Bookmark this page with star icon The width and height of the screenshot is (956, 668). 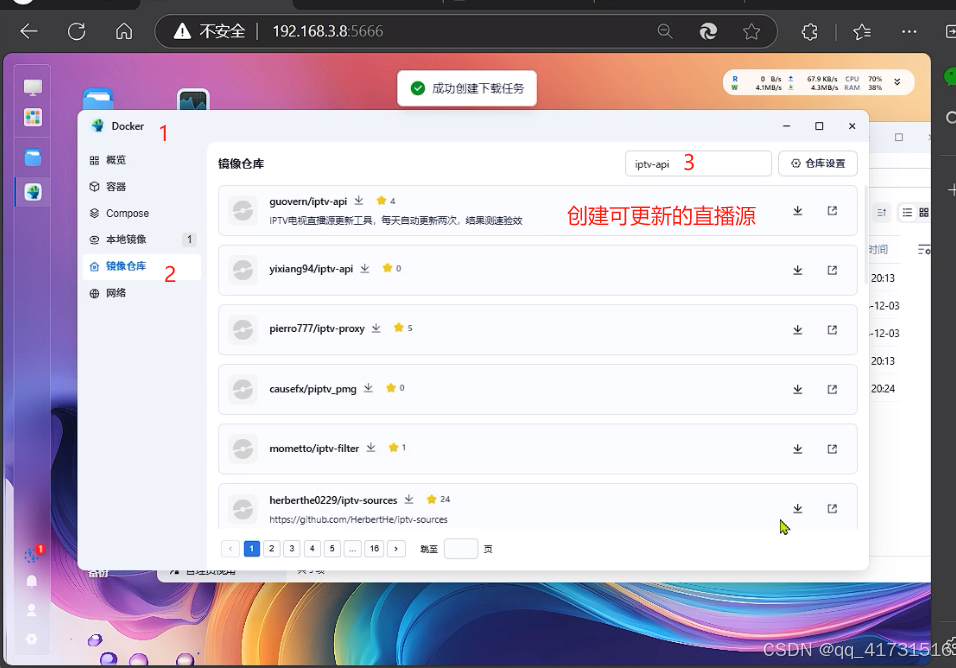click(751, 31)
